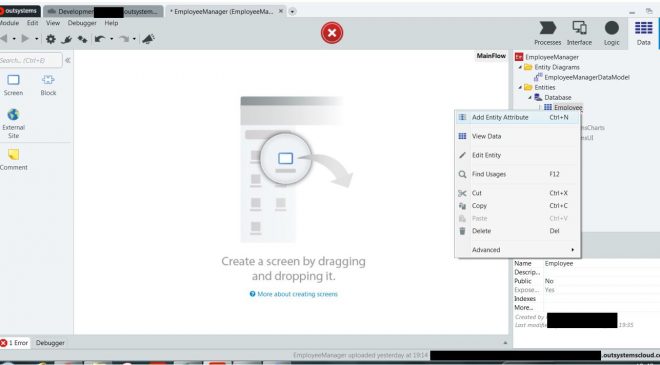
Task: Switch to the Development environment tab
Action: click(103, 11)
